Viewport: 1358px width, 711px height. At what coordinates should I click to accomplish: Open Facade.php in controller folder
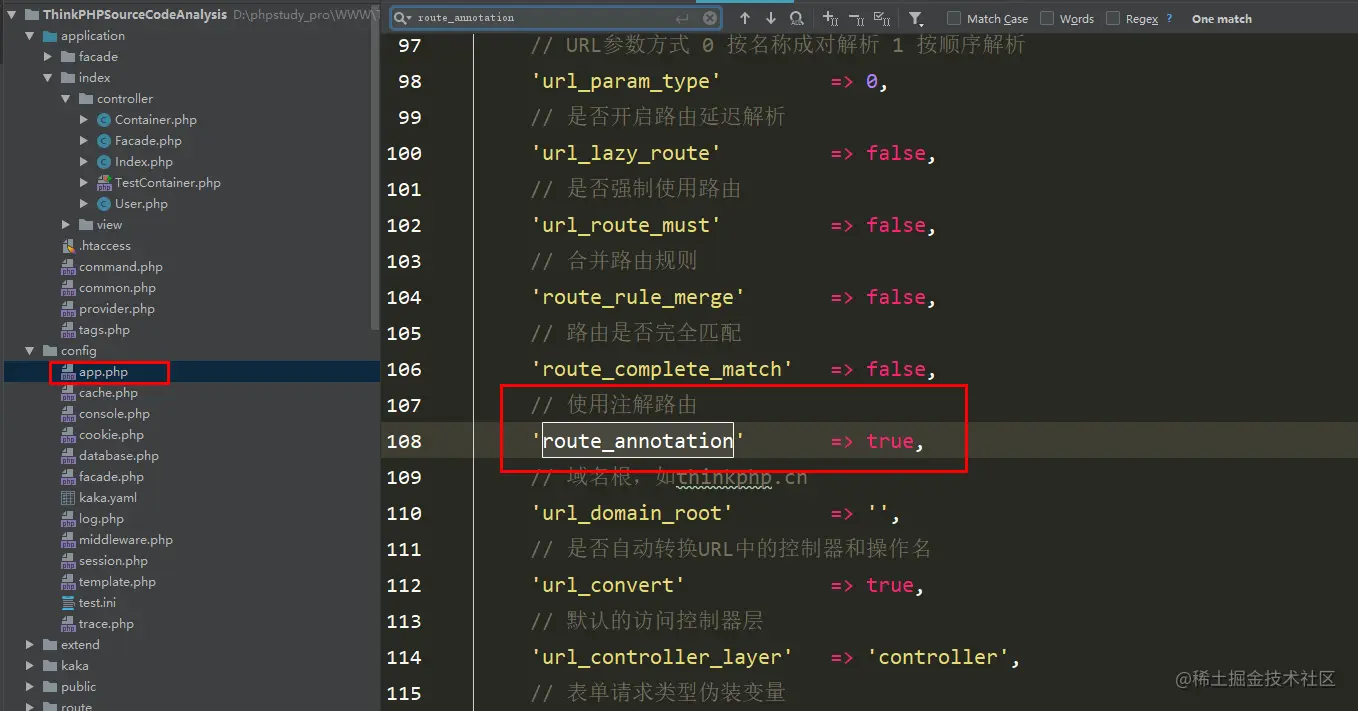148,141
